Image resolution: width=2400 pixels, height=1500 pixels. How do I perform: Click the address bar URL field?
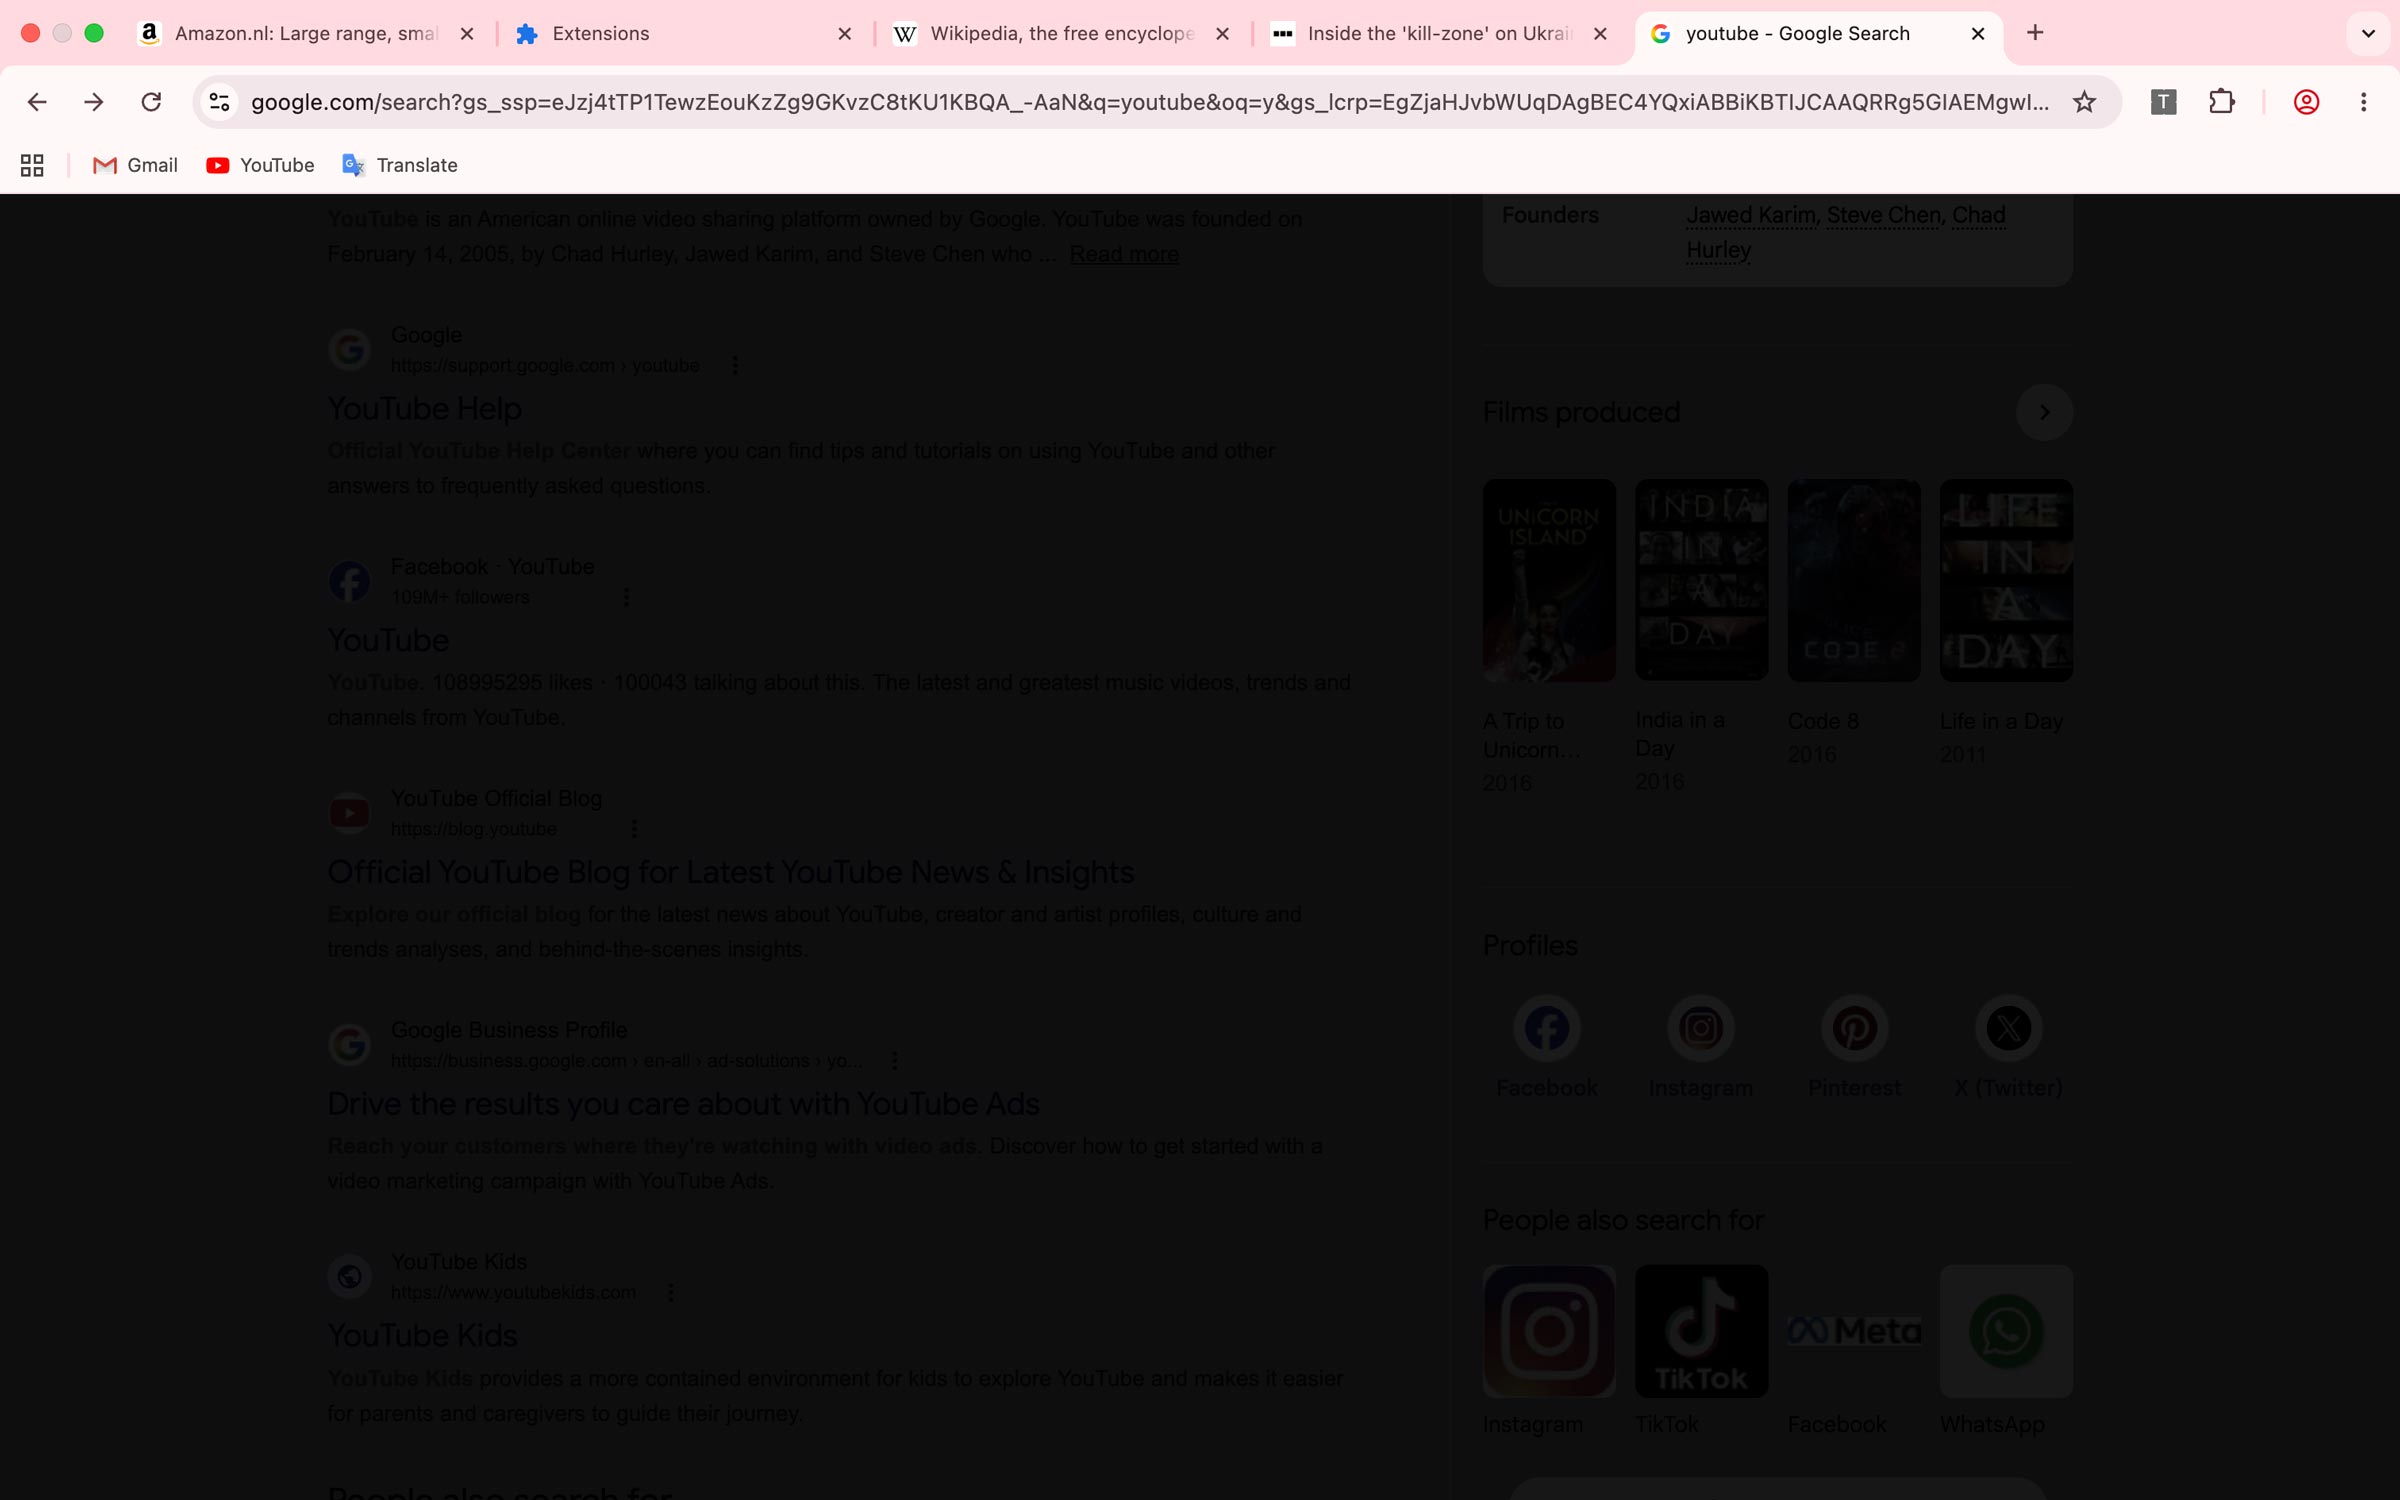click(1150, 102)
